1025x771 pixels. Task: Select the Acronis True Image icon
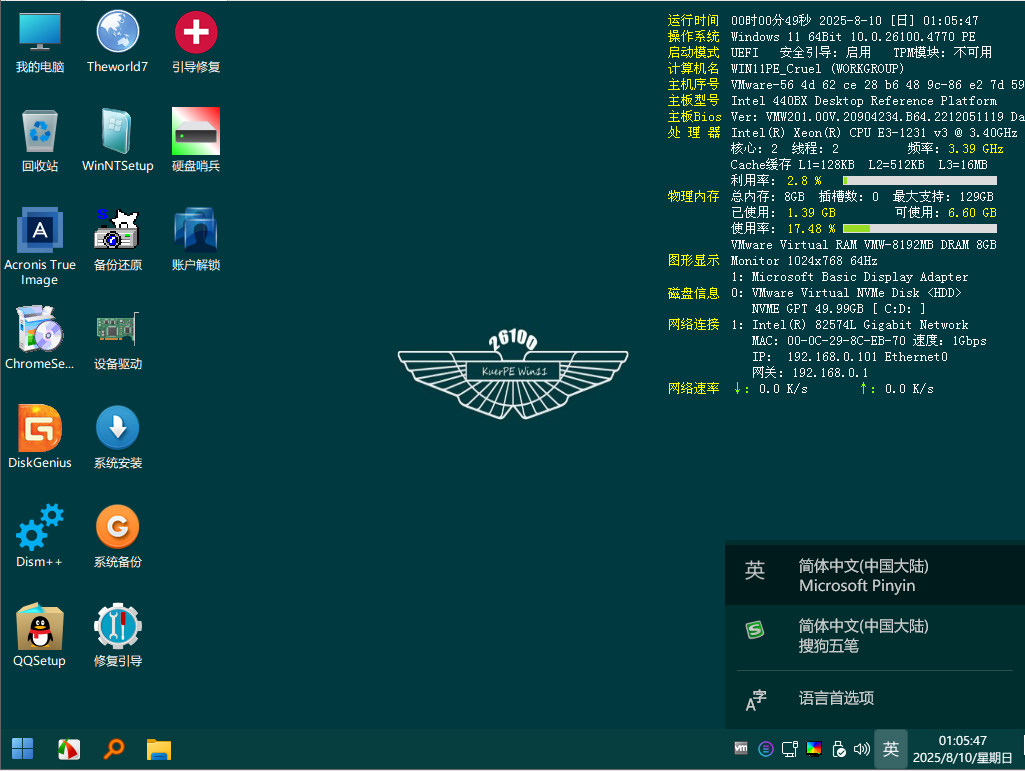tap(40, 247)
